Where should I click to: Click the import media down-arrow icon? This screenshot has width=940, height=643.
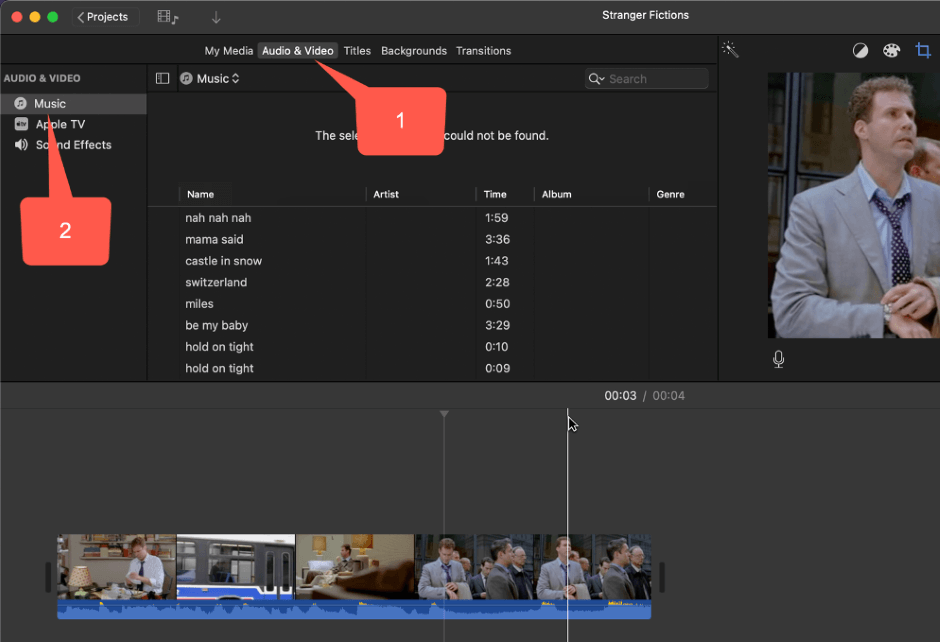pyautogui.click(x=216, y=17)
